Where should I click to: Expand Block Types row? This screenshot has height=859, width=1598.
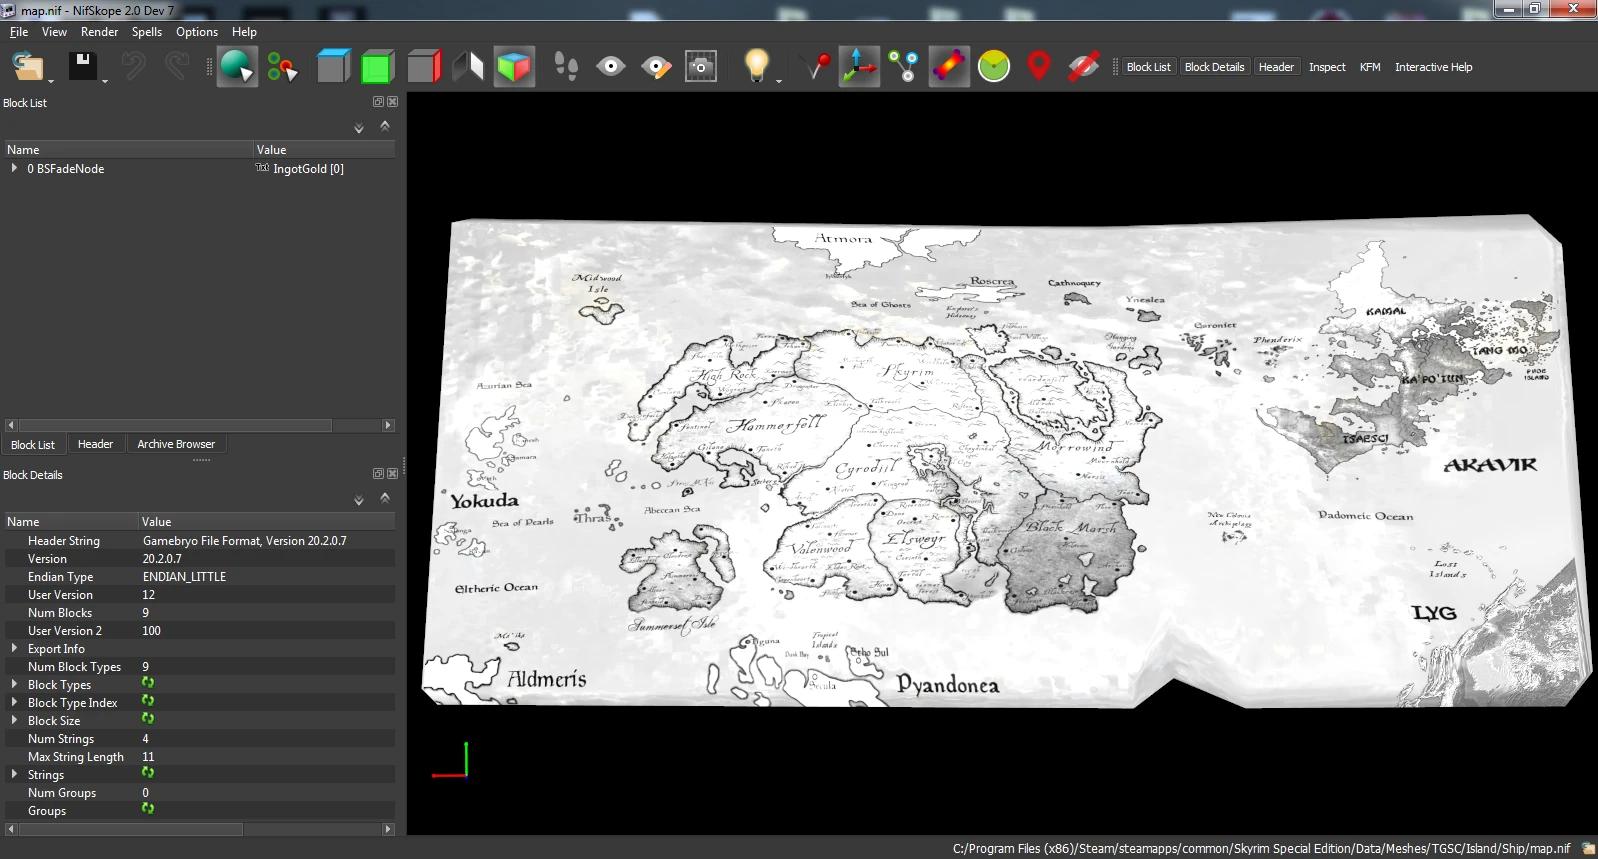point(14,684)
